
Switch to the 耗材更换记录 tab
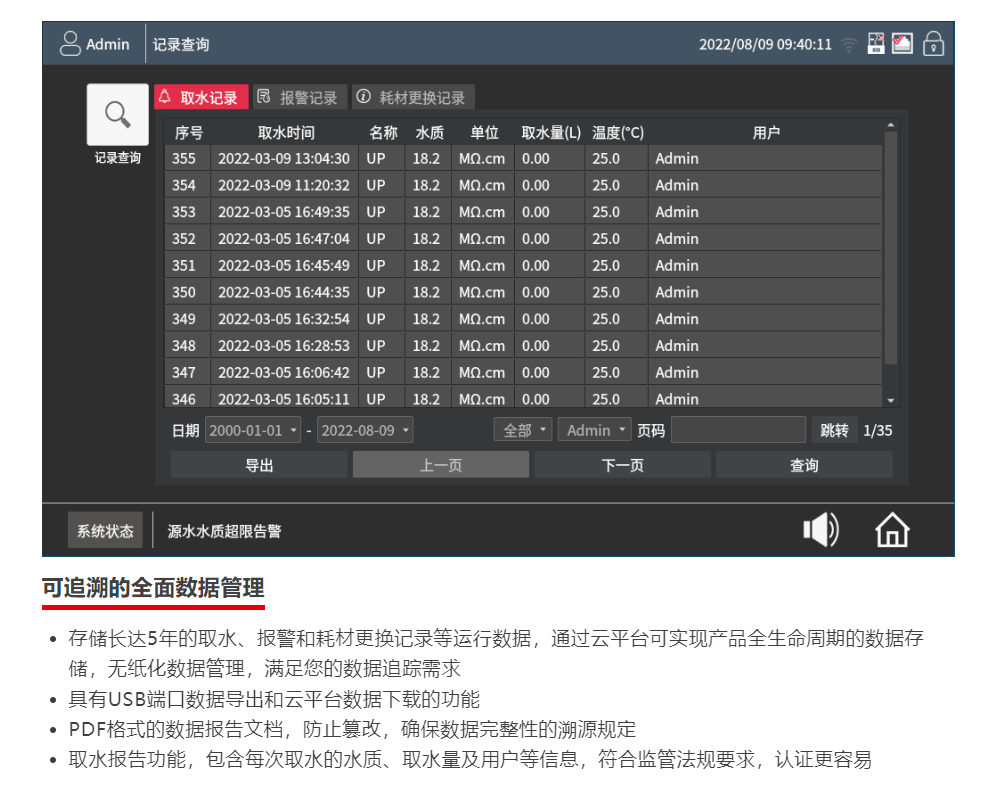pos(412,97)
